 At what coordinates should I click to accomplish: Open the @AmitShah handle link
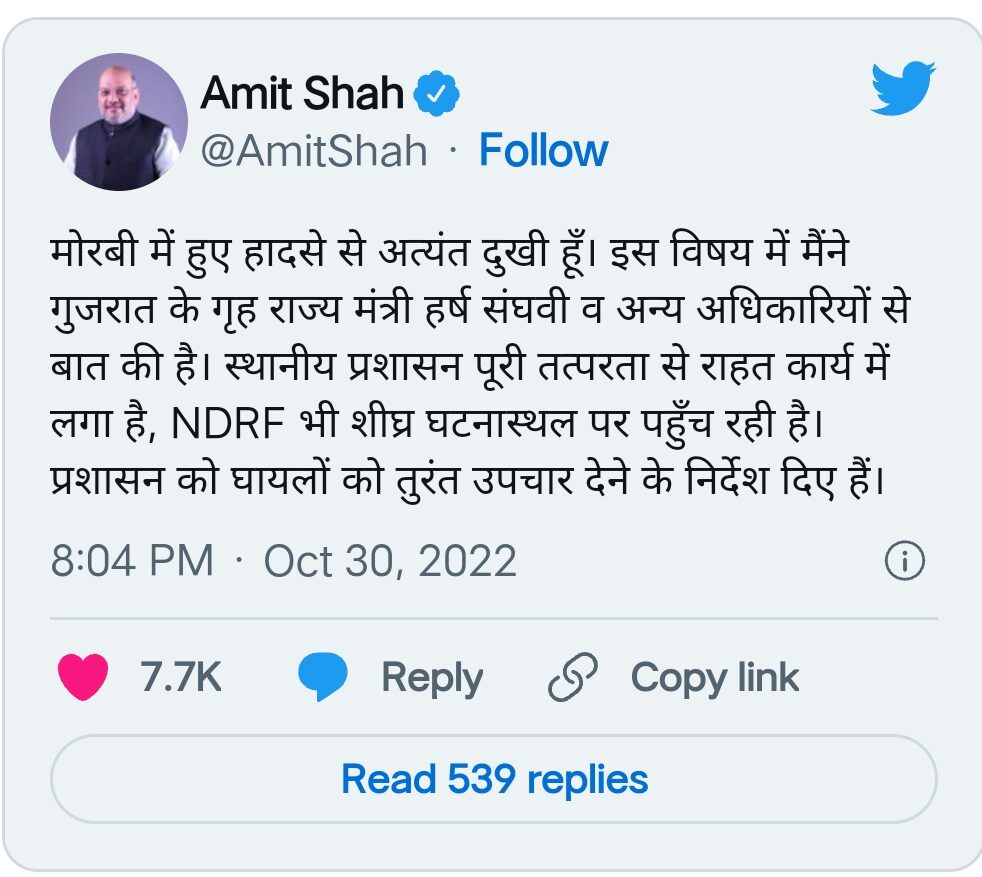[314, 151]
